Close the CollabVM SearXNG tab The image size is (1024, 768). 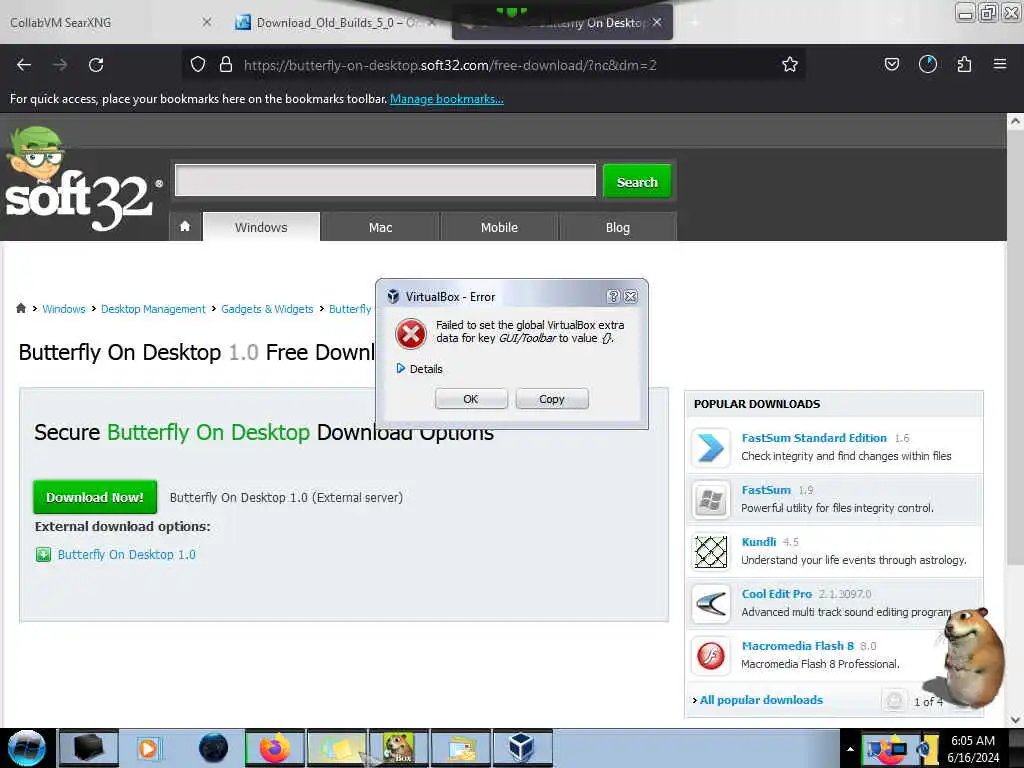pyautogui.click(x=206, y=22)
